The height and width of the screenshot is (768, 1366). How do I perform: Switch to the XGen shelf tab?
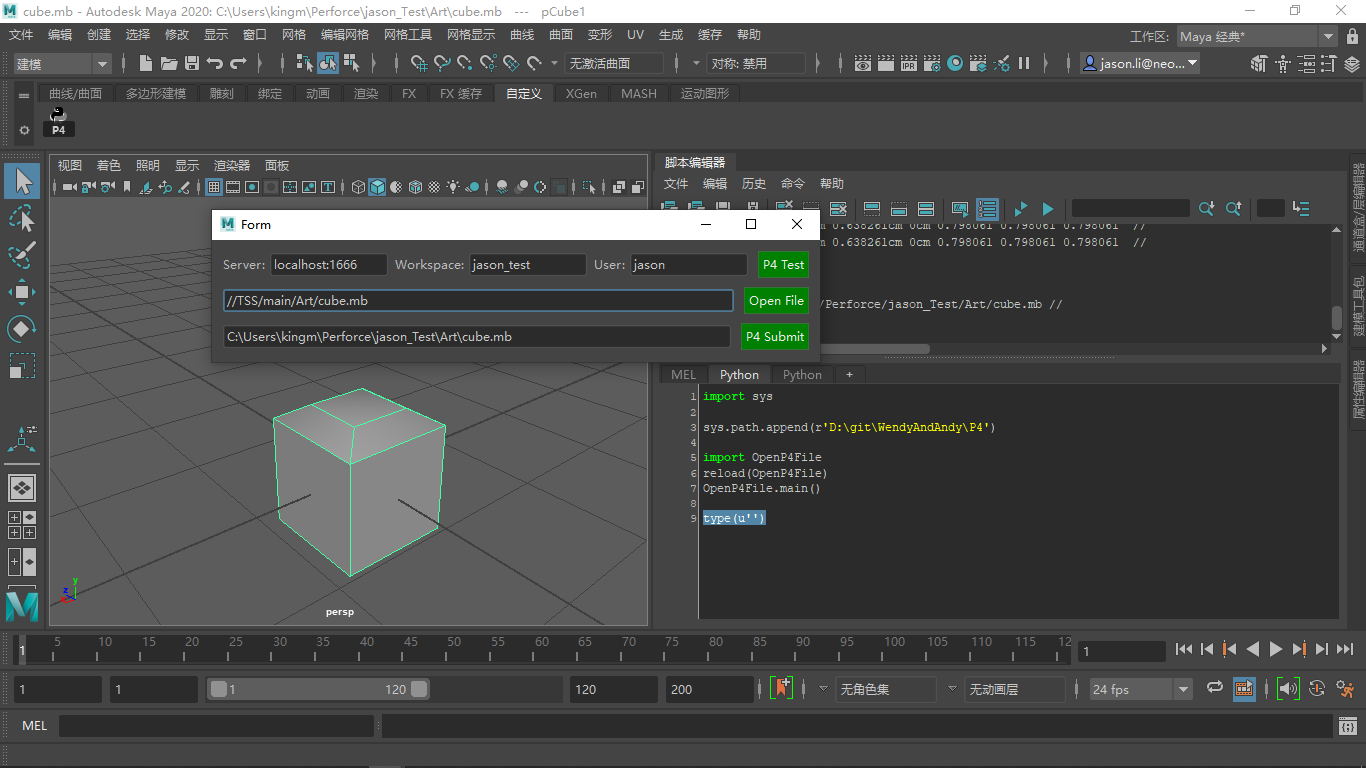(x=581, y=93)
